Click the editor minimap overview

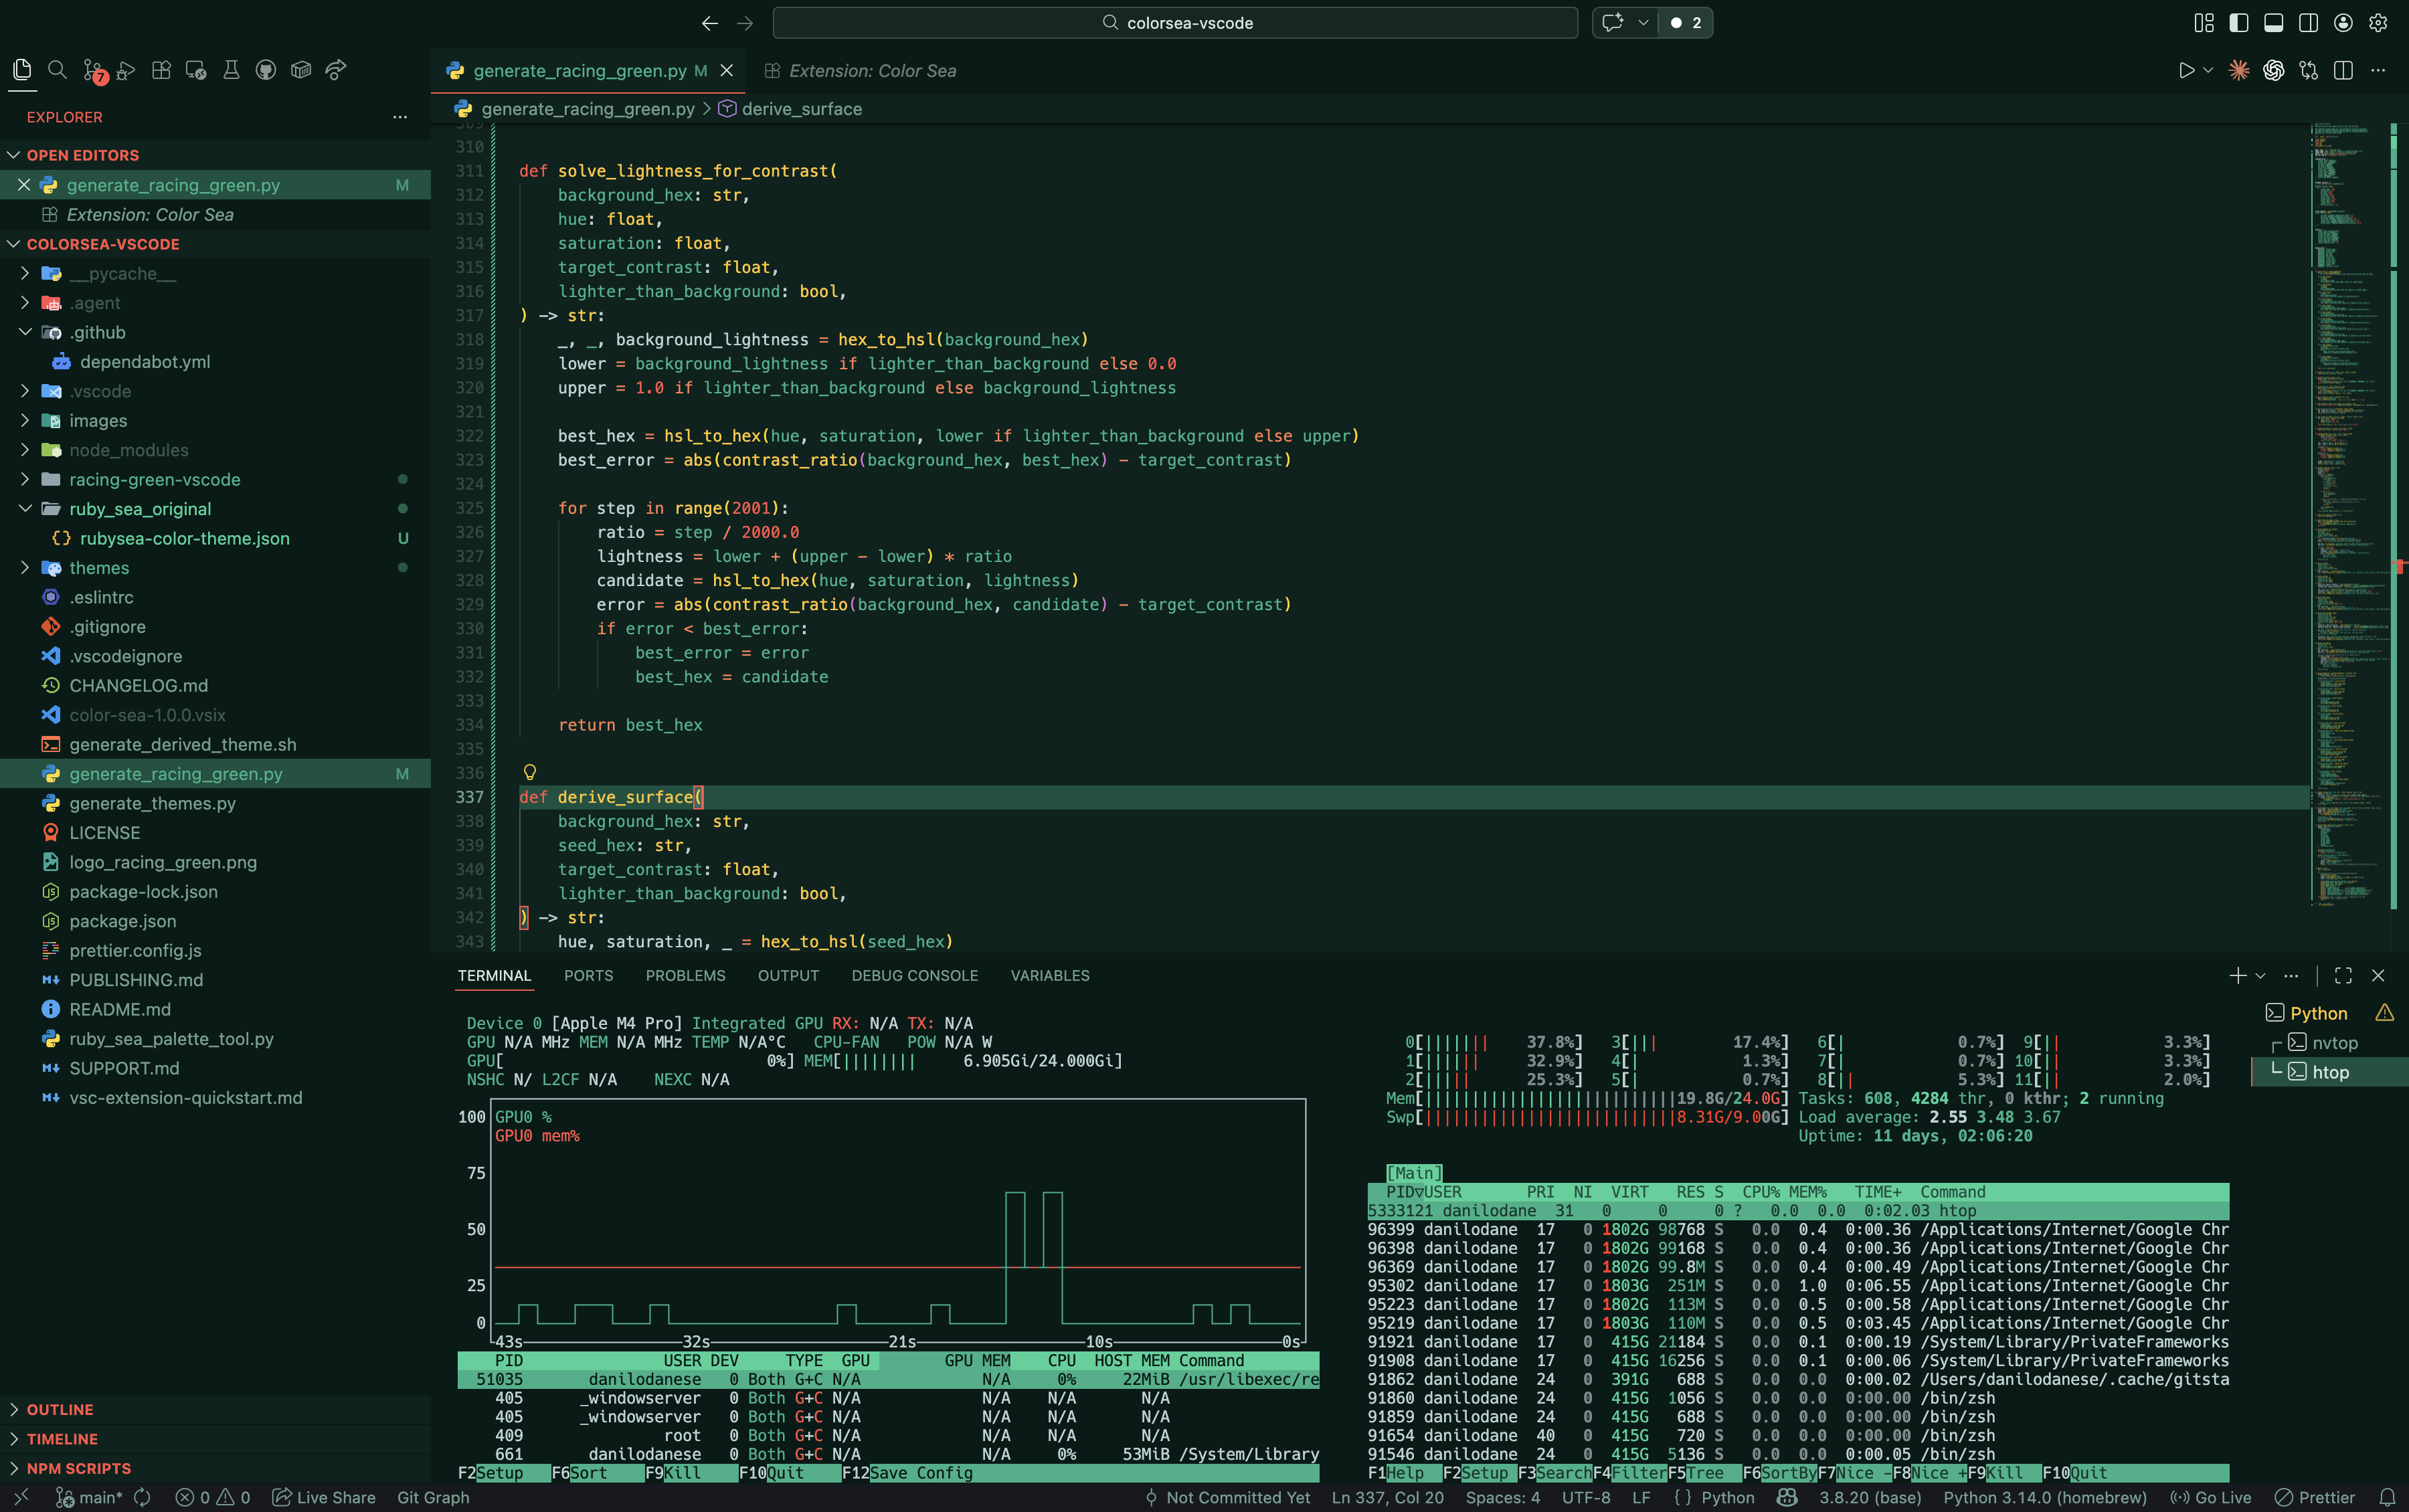[2345, 500]
